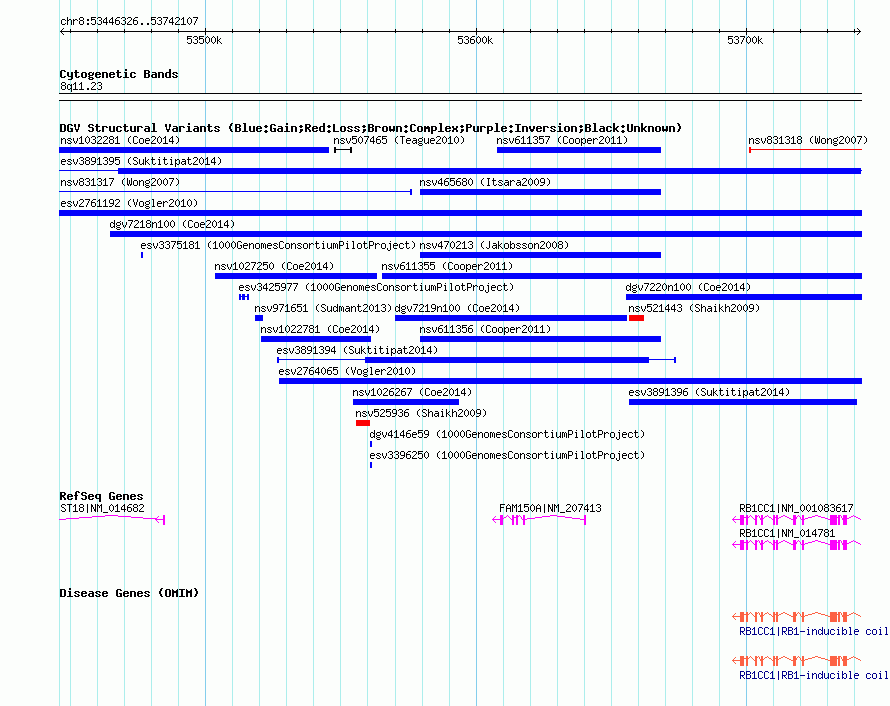Click the nsv831318 (Wong2007) loss variant label
The height and width of the screenshot is (706, 890).
tap(808, 140)
